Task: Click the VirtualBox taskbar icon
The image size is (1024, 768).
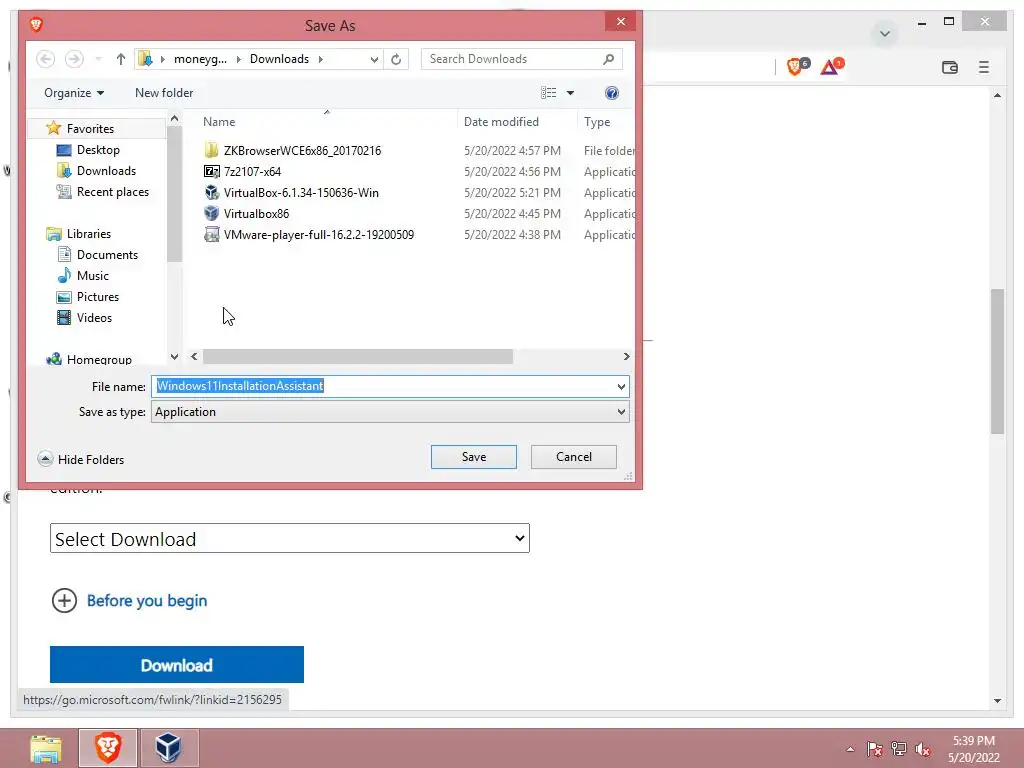Action: pos(168,748)
